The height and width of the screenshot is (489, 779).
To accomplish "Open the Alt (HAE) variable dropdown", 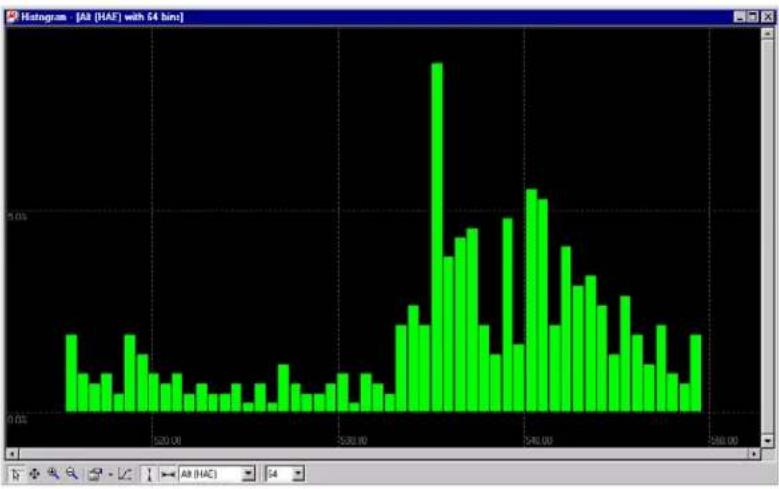I will tap(248, 474).
